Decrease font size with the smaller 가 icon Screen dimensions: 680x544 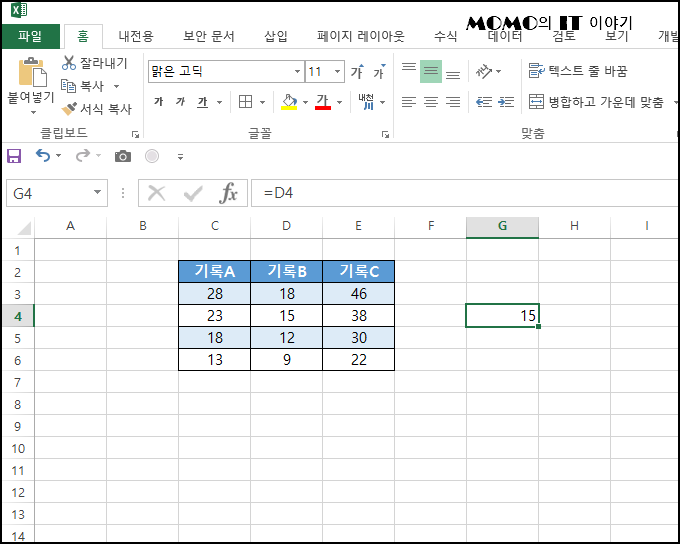(379, 72)
